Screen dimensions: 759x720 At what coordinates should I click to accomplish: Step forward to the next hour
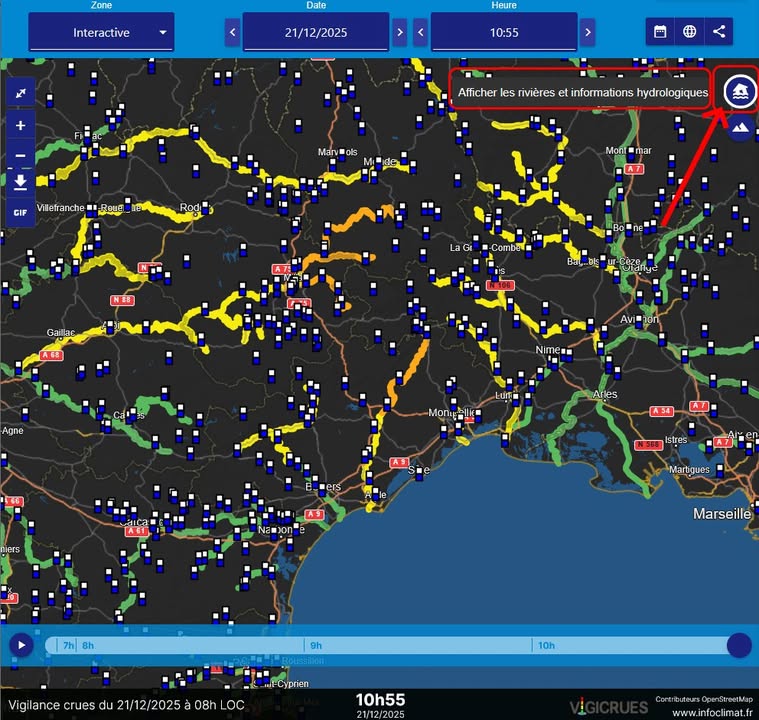588,32
